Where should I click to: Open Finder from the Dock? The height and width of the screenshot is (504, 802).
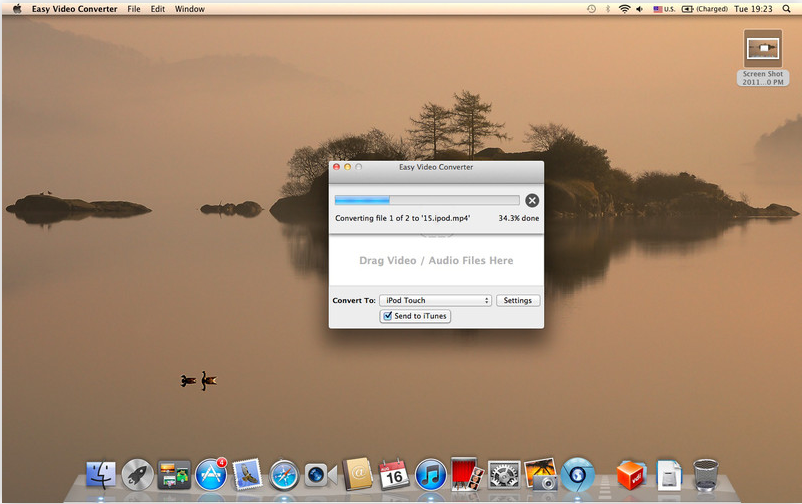pos(101,475)
